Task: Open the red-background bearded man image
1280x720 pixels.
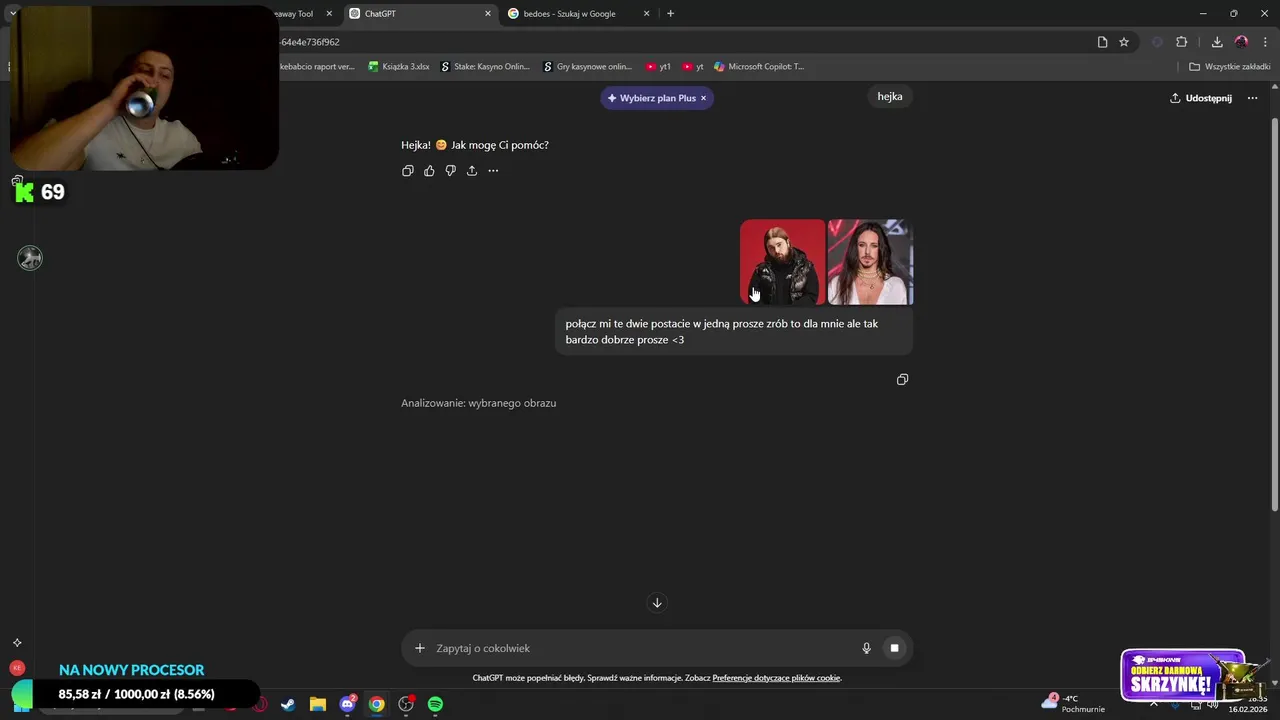Action: click(782, 262)
